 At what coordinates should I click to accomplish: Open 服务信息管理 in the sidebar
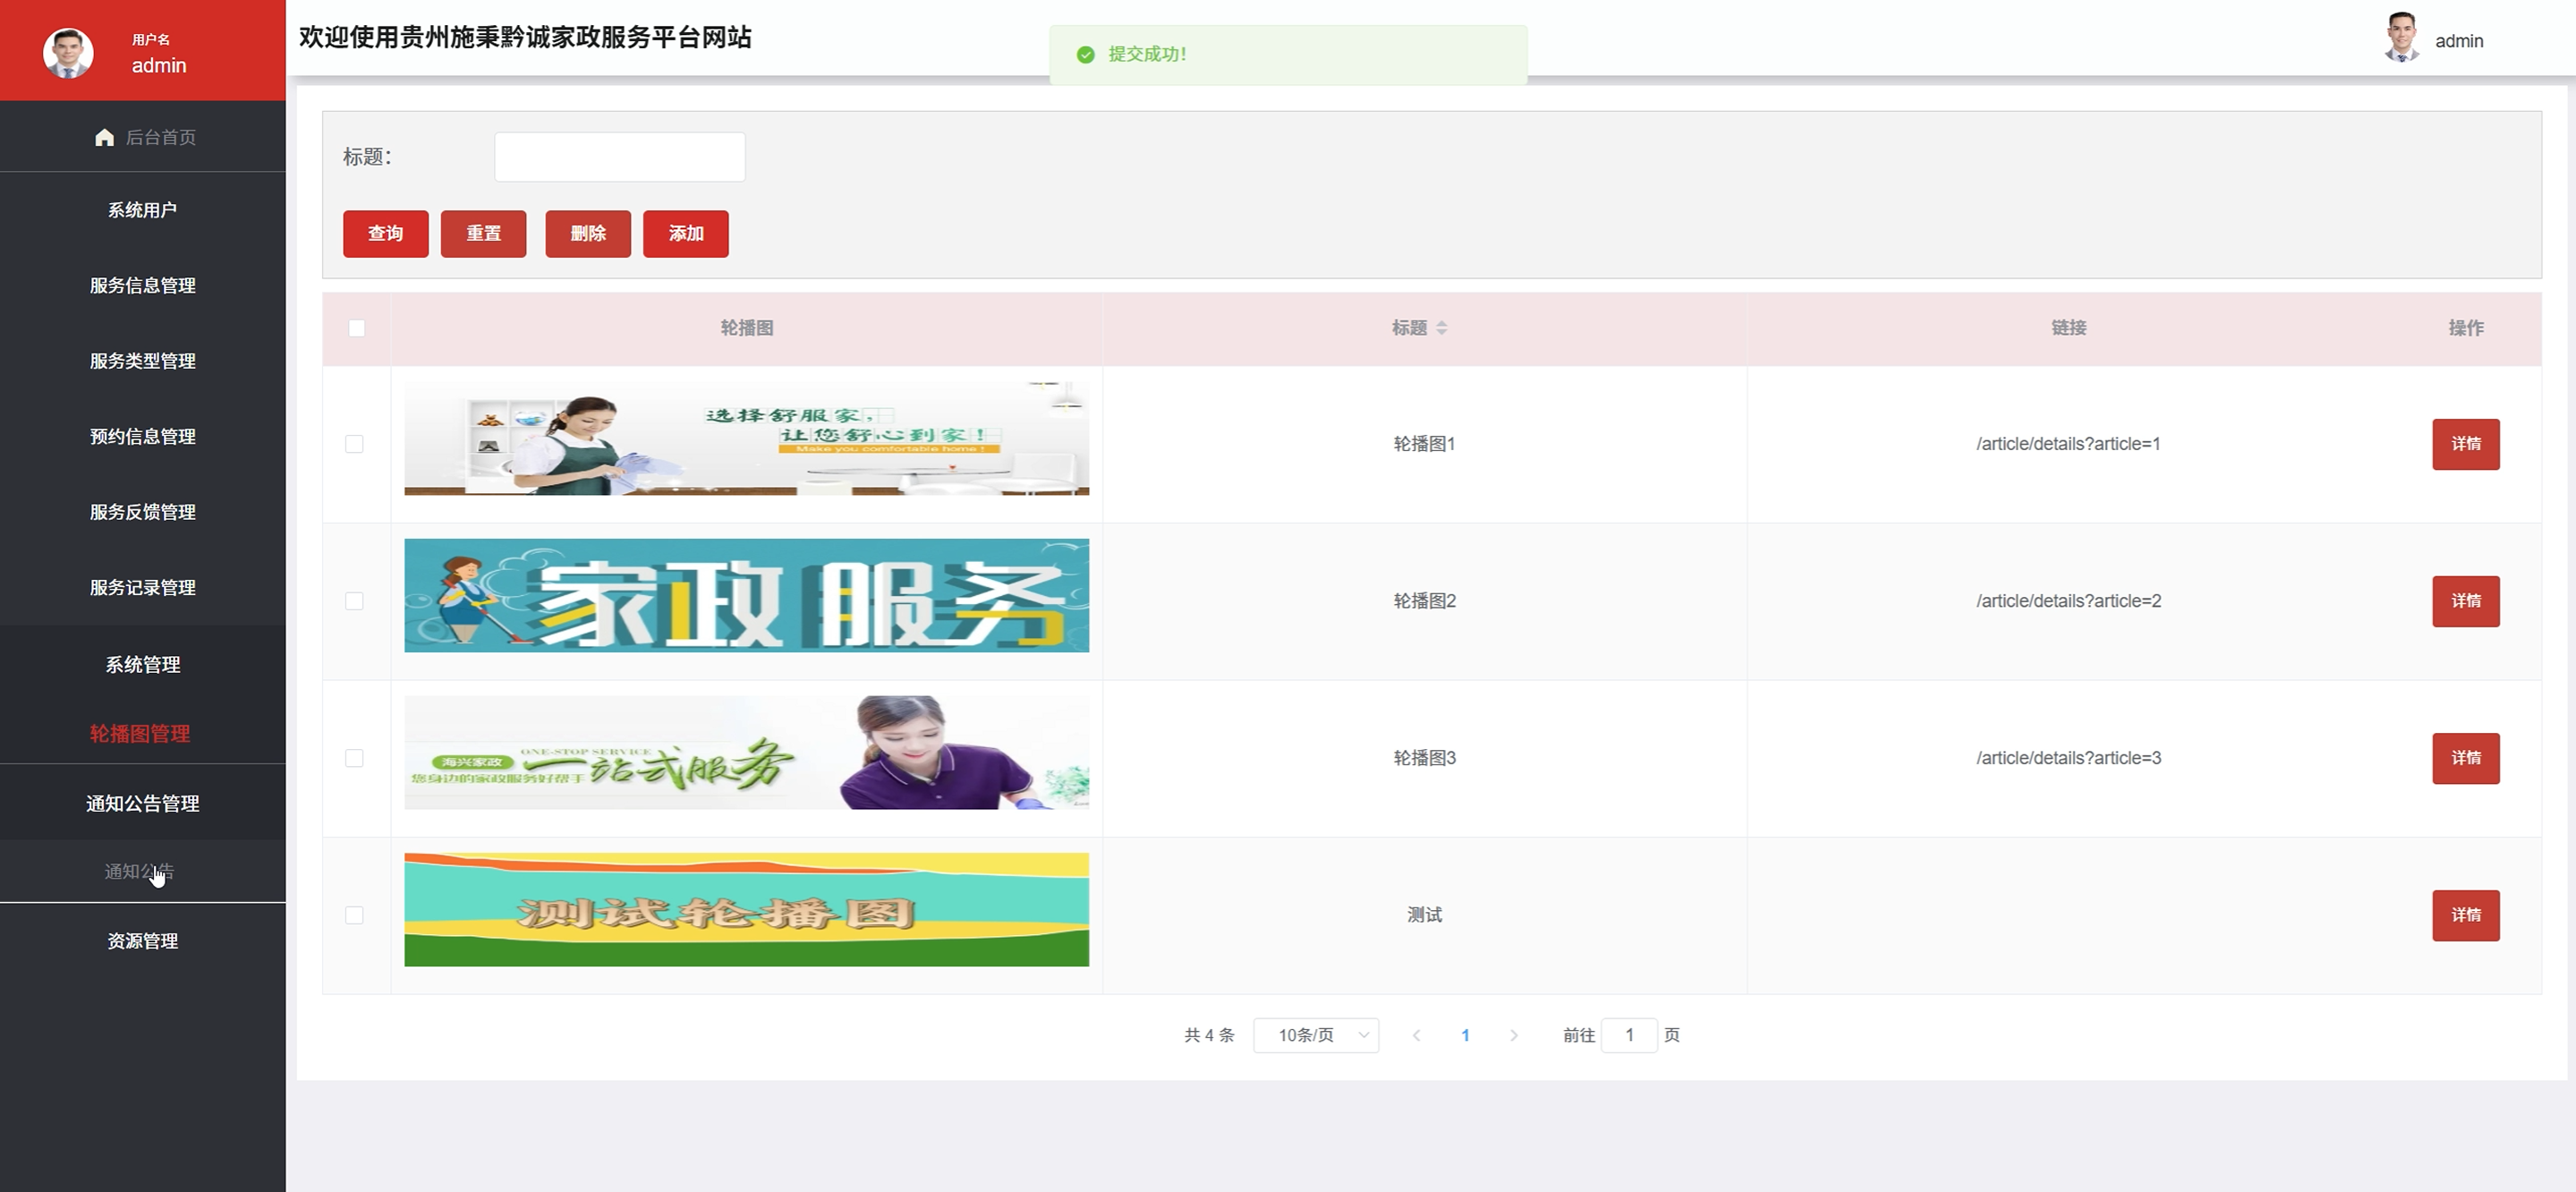coord(143,286)
